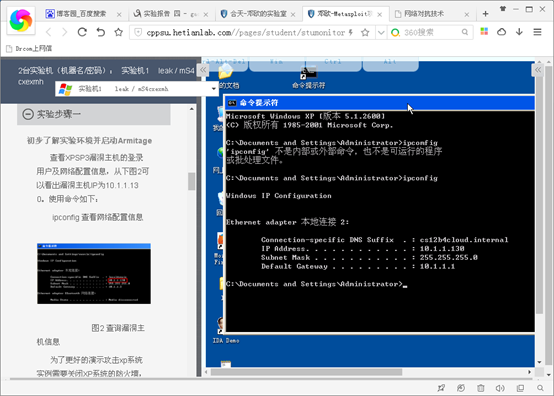This screenshot has width=554, height=396.
Task: Select the 邓欣-Metasploit tab
Action: tap(346, 14)
